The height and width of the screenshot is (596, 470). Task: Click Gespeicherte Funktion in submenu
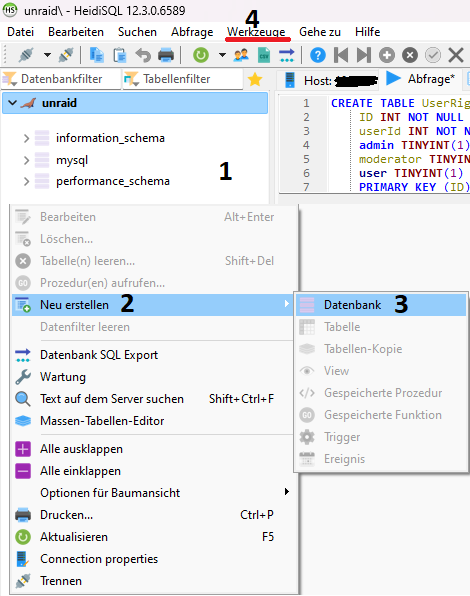381,415
